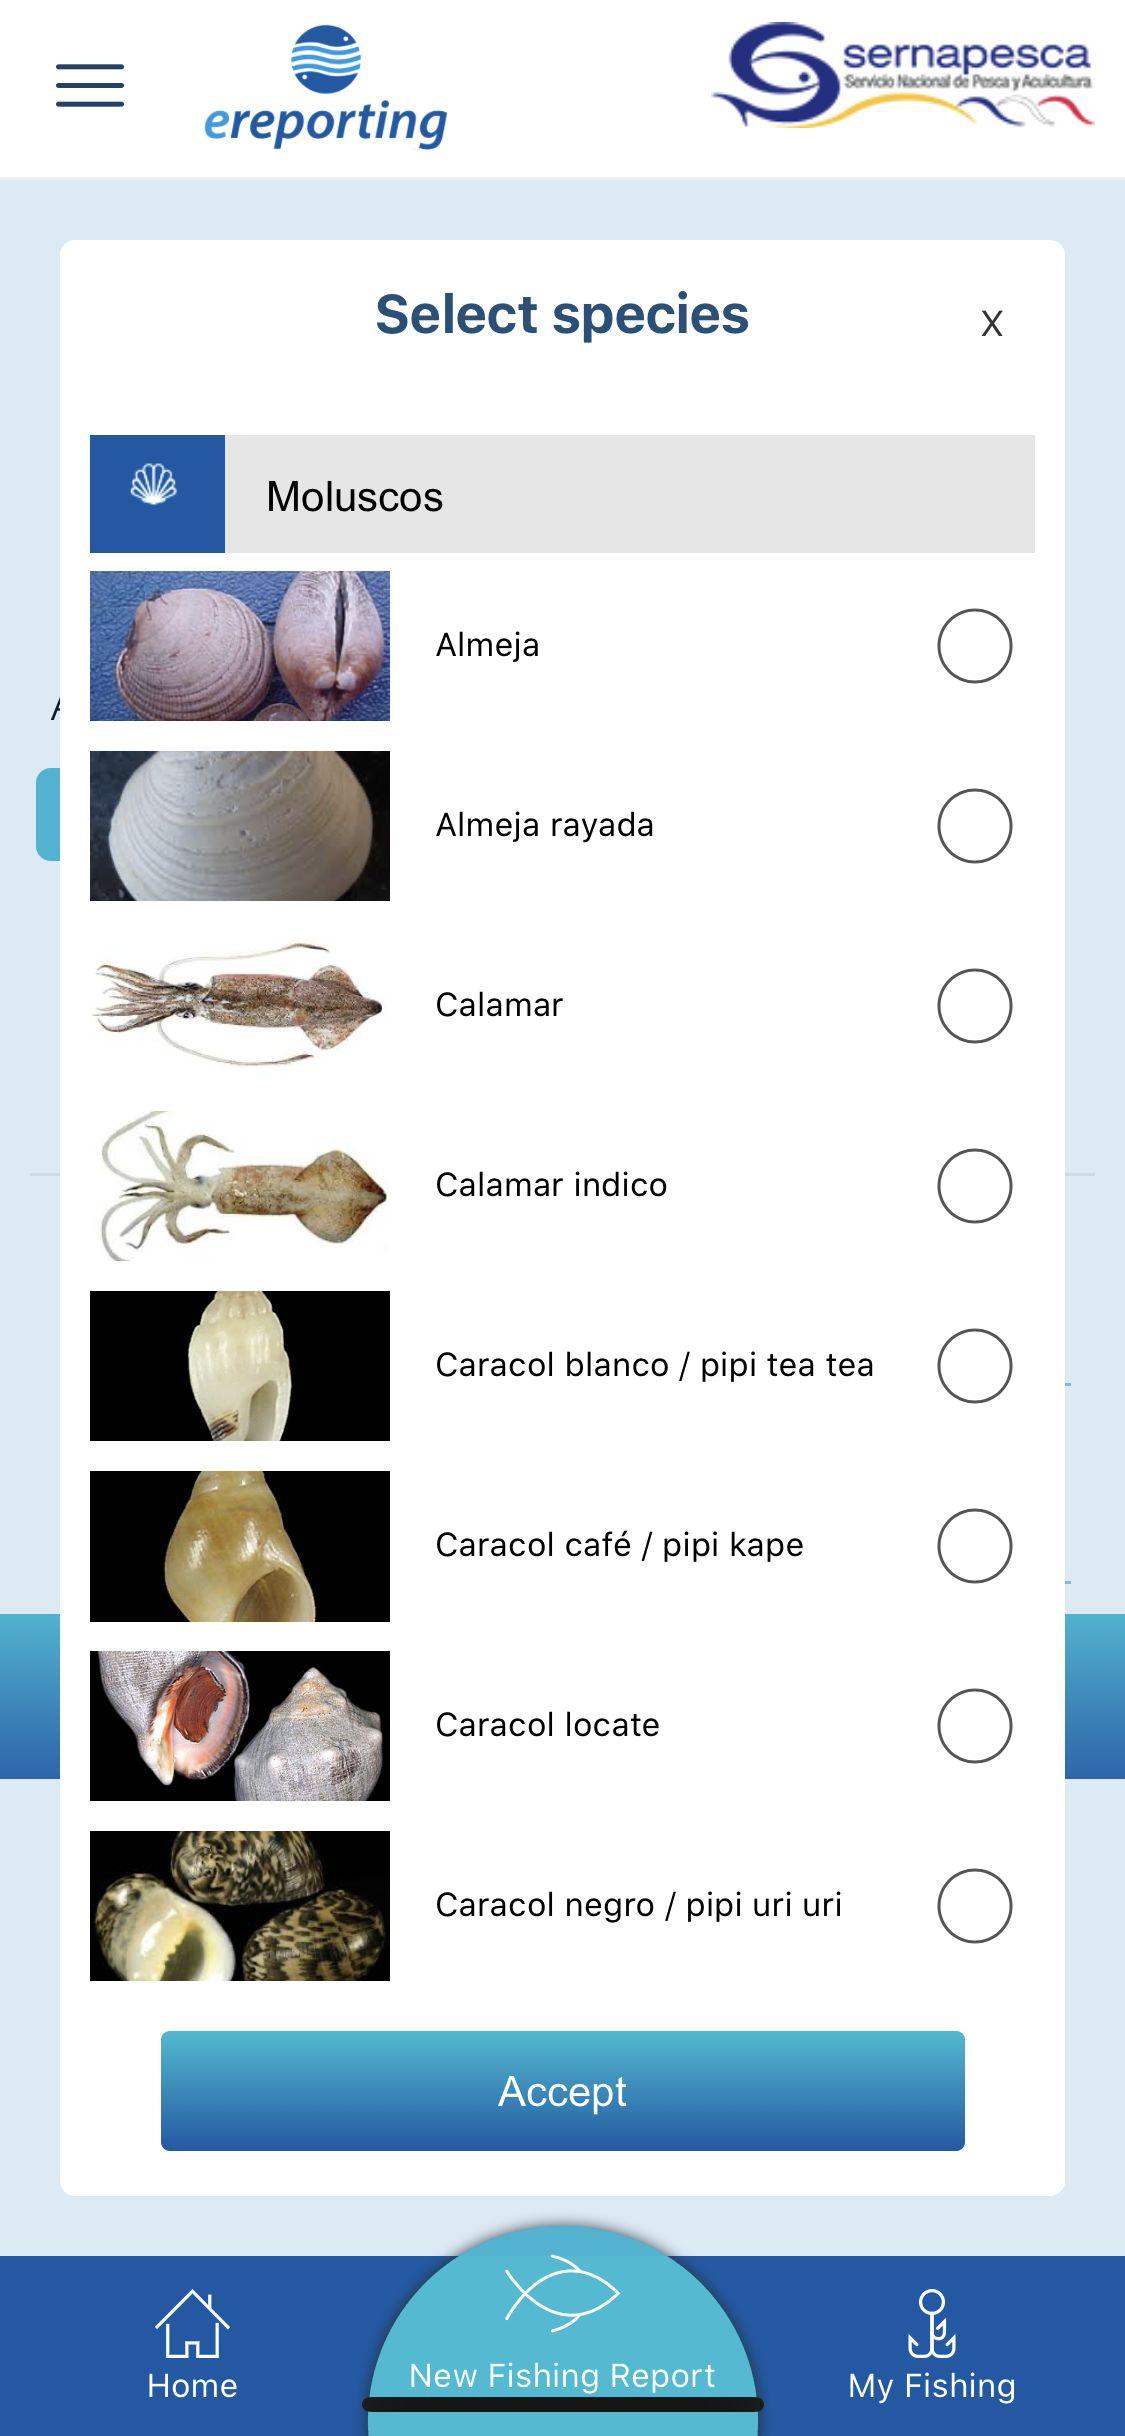The height and width of the screenshot is (2436, 1125).
Task: Tap the Caracol locate shell thumbnail
Action: (x=240, y=1726)
